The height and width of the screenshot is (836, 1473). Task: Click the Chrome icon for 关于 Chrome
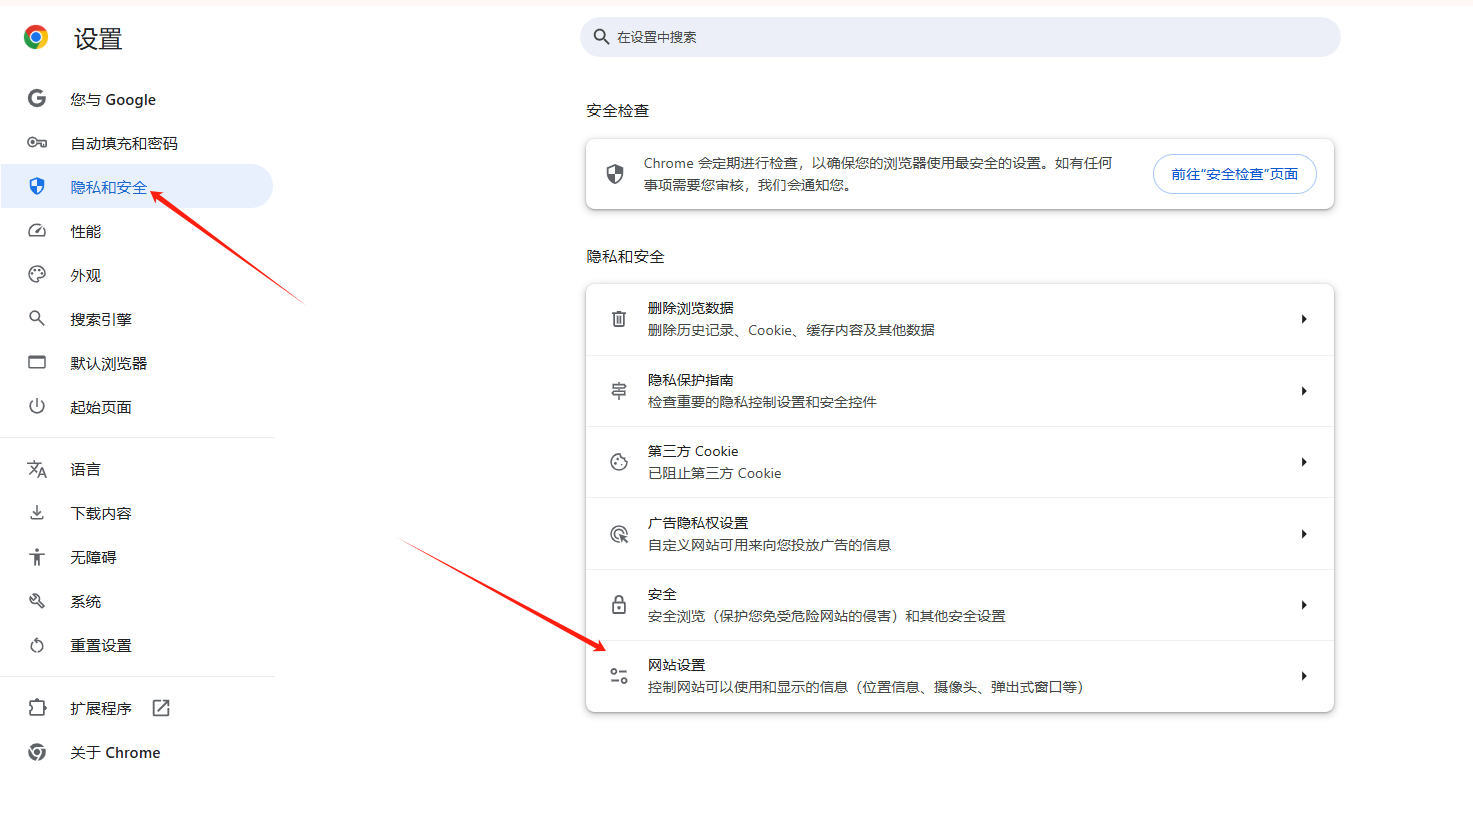(x=37, y=752)
